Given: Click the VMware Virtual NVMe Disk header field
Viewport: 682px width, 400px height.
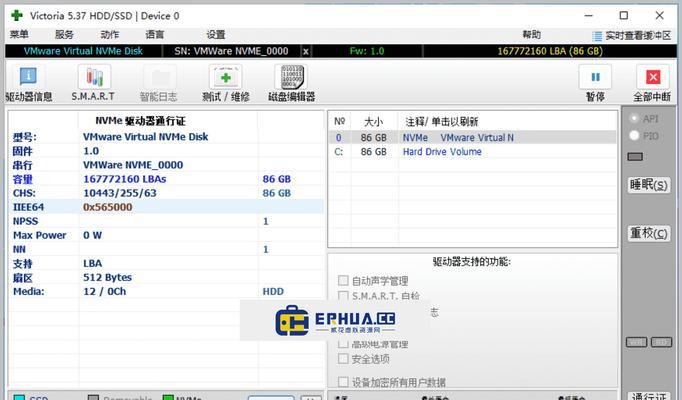Looking at the screenshot, I should coord(83,51).
